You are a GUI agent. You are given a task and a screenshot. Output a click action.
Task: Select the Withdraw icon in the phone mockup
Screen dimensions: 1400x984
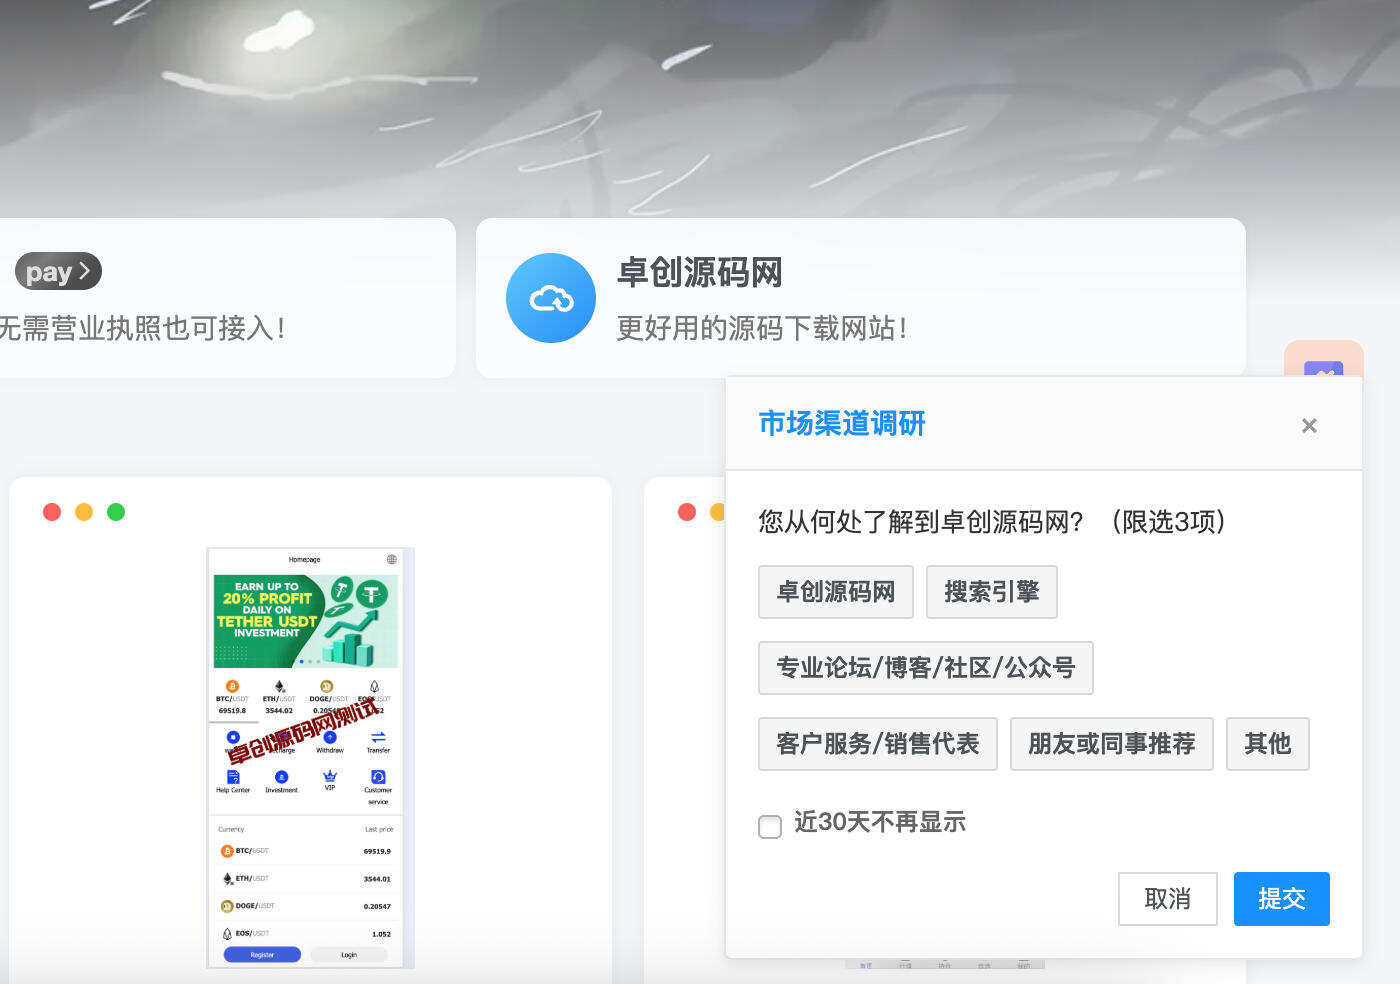tap(328, 737)
